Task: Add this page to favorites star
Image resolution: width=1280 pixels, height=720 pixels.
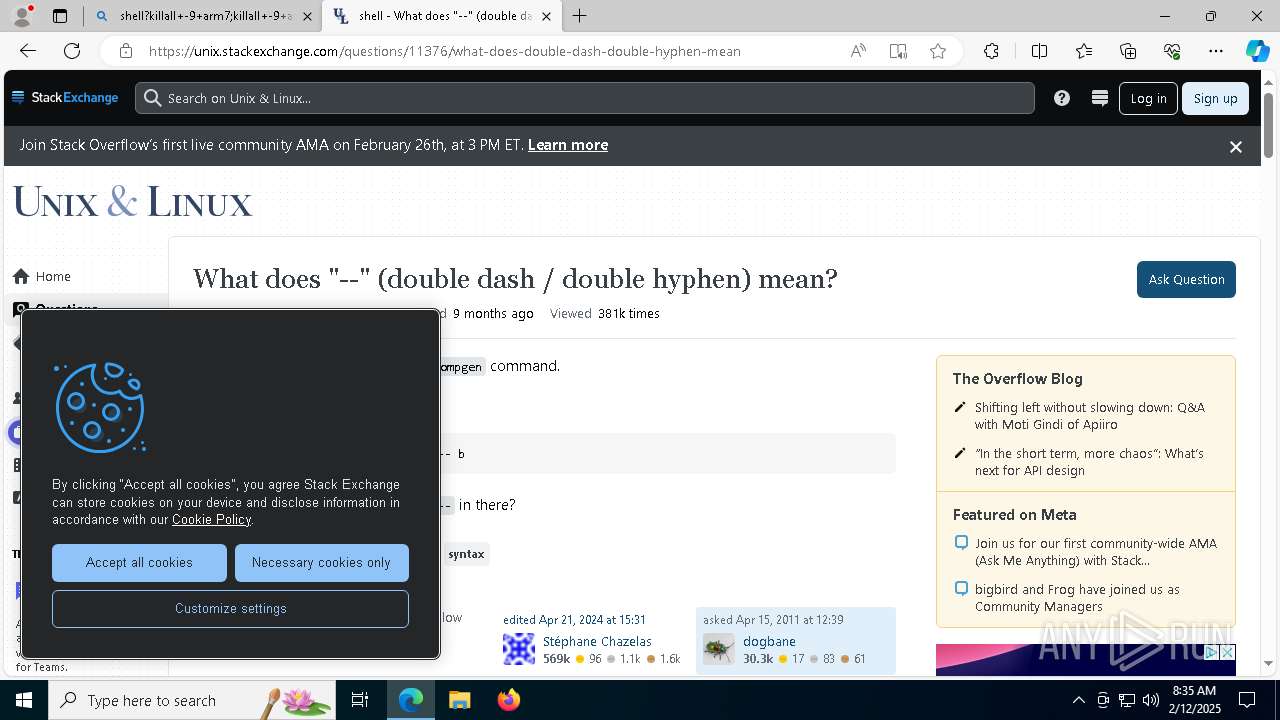Action: 938,51
